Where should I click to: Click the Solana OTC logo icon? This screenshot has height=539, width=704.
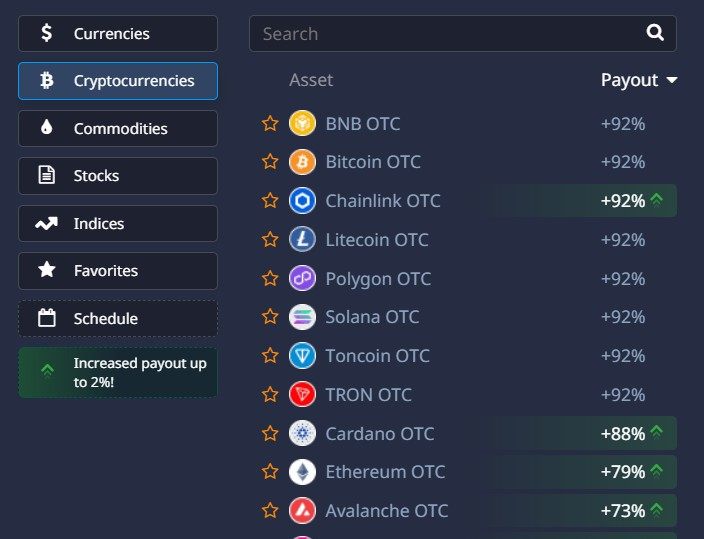tap(302, 317)
